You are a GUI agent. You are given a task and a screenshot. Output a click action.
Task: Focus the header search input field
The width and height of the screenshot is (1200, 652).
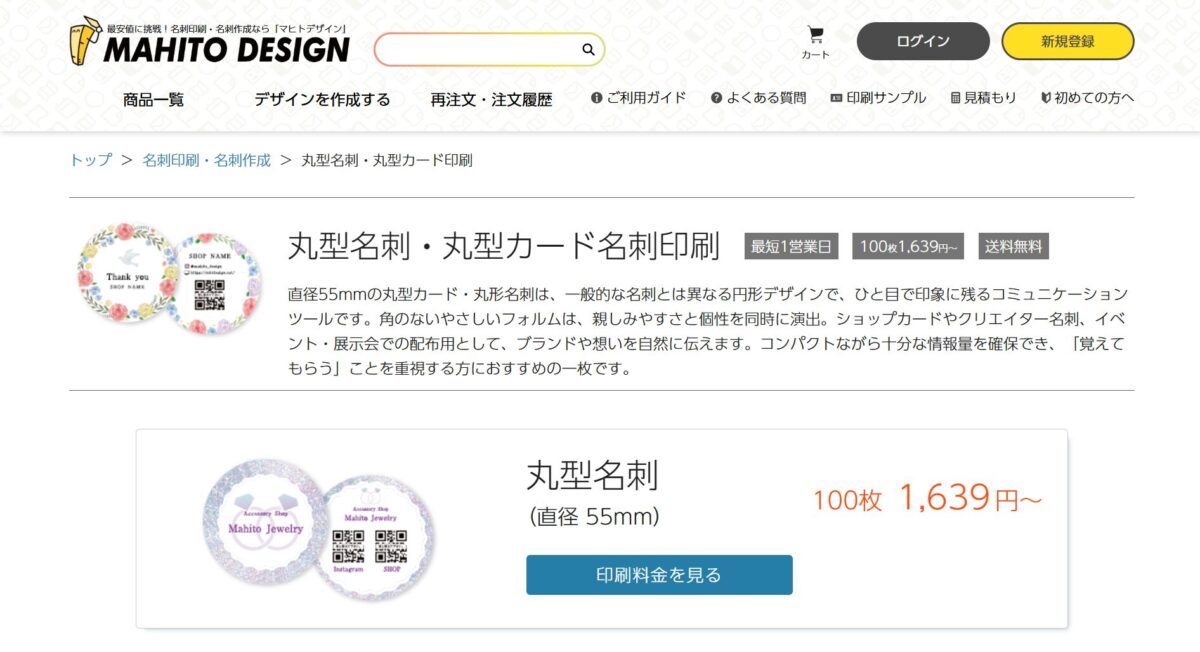point(478,49)
